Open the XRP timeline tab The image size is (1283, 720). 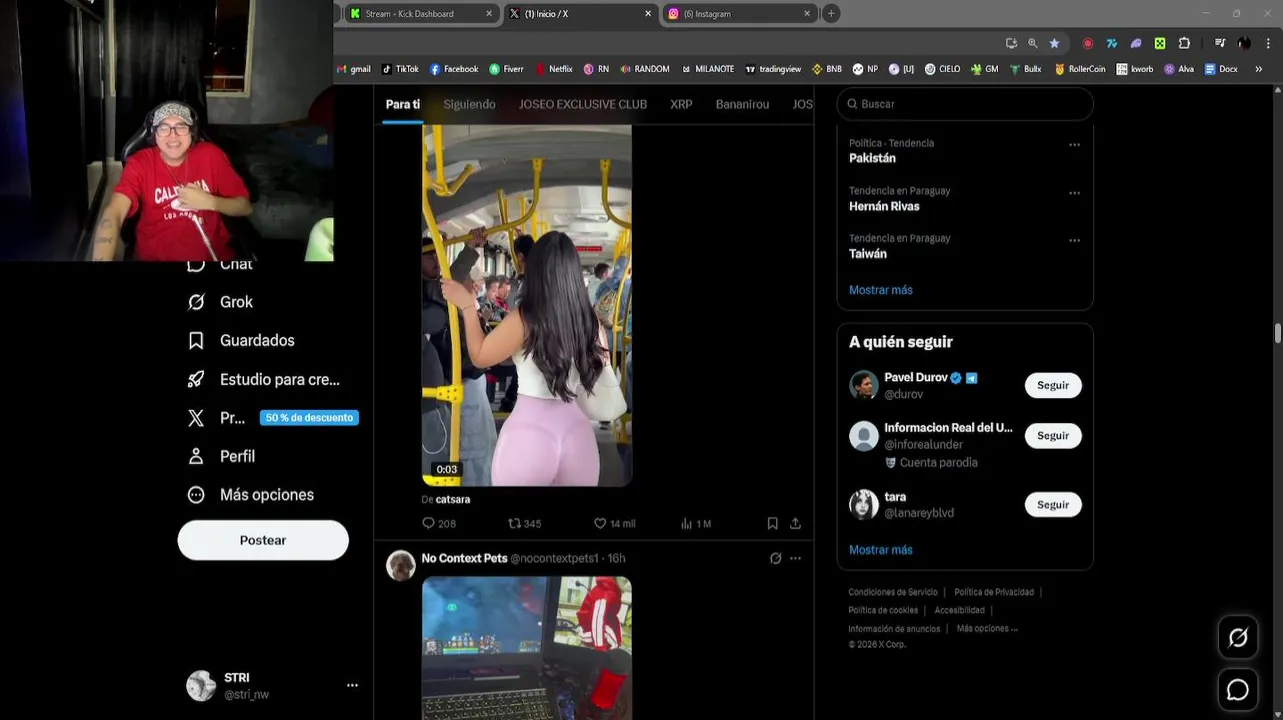click(681, 104)
